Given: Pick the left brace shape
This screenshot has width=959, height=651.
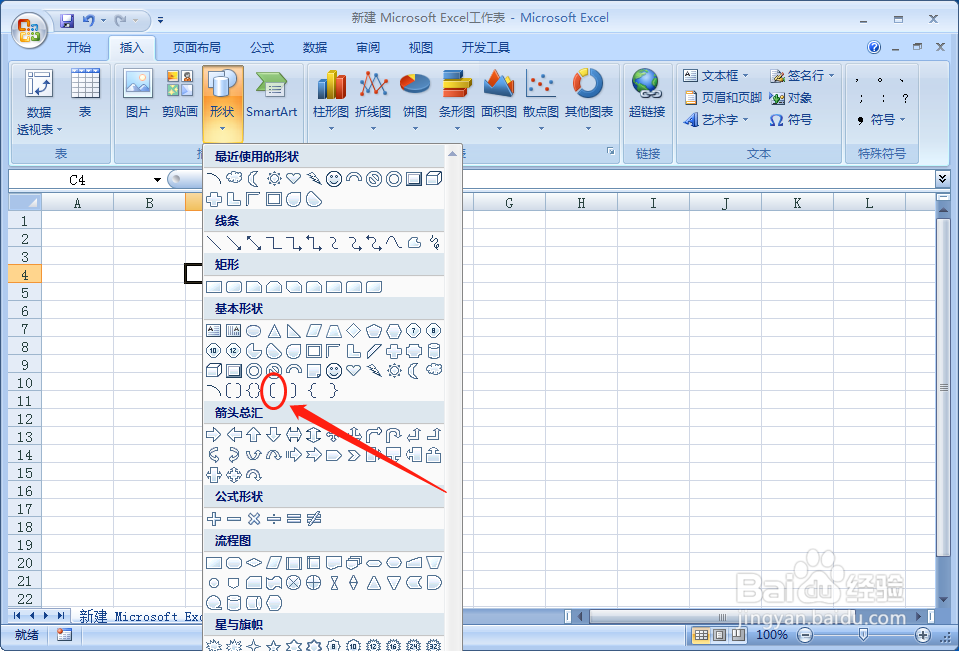Looking at the screenshot, I should tap(313, 390).
